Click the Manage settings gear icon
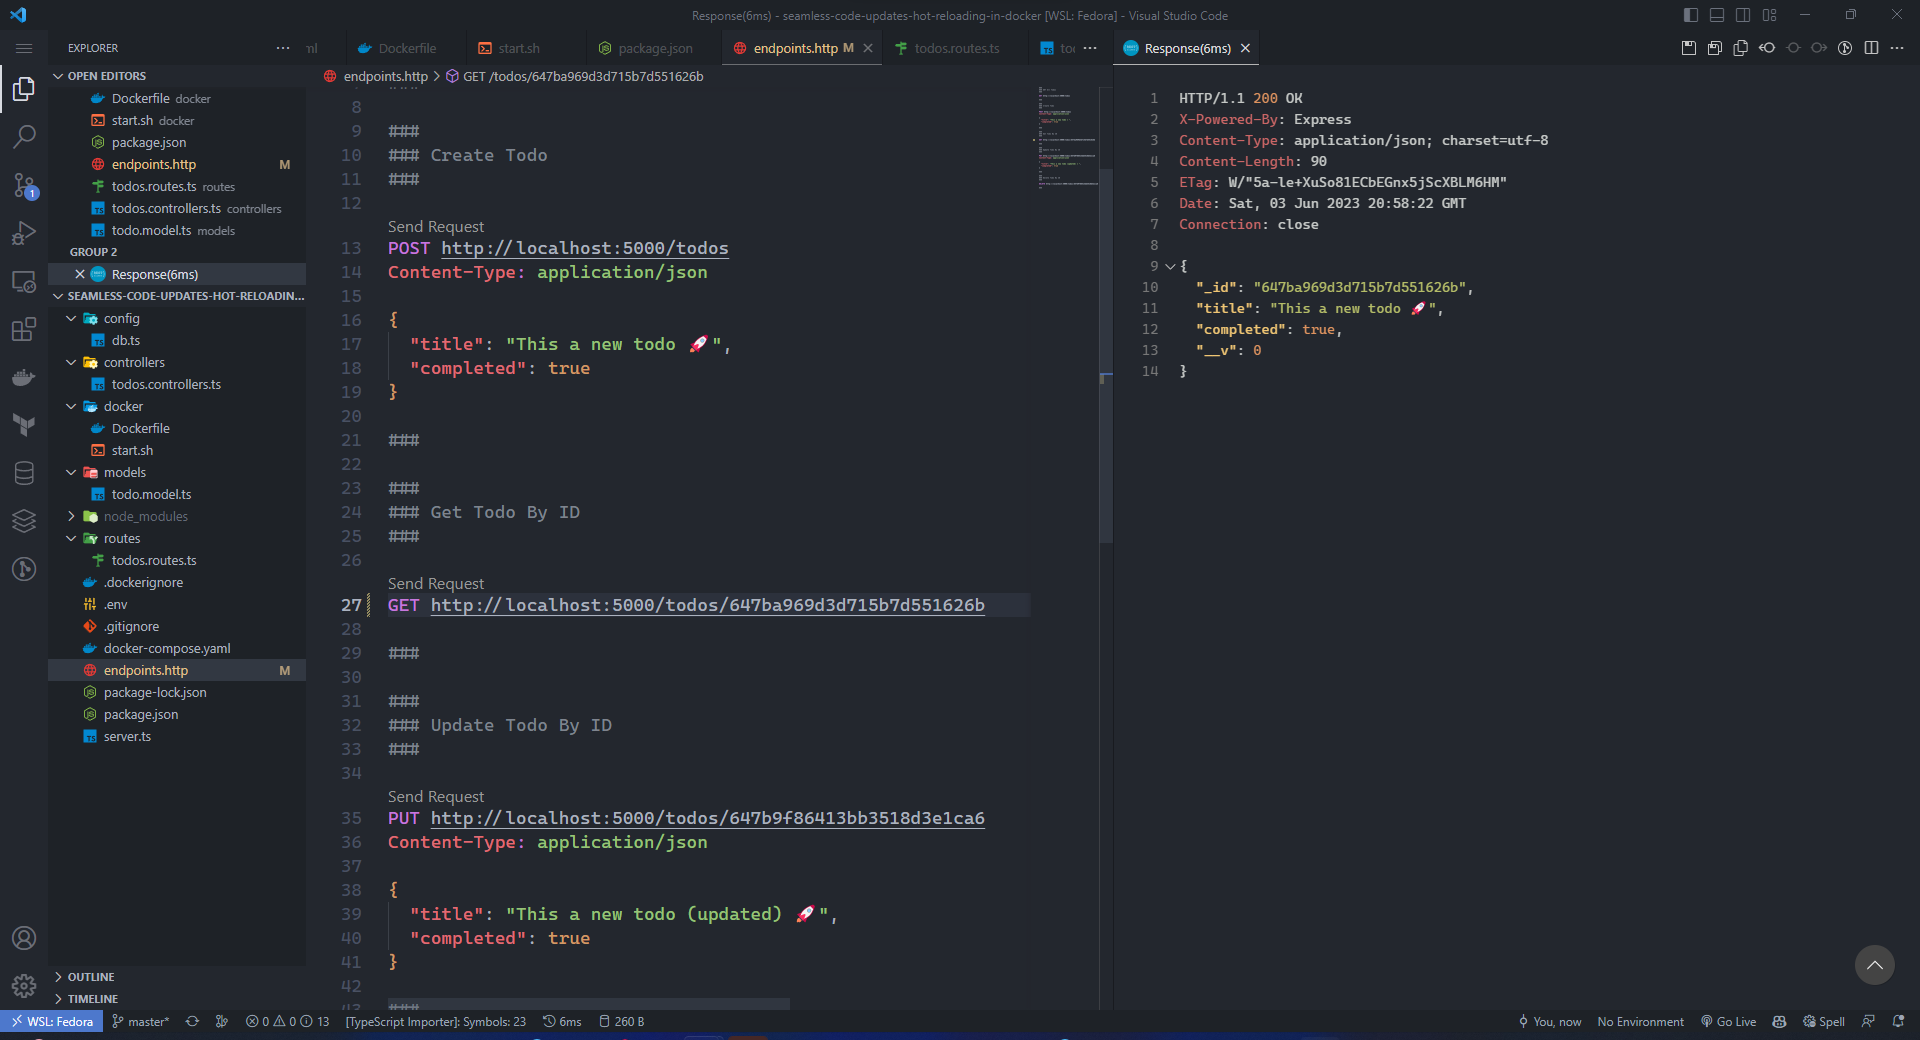Viewport: 1920px width, 1040px height. [x=24, y=986]
